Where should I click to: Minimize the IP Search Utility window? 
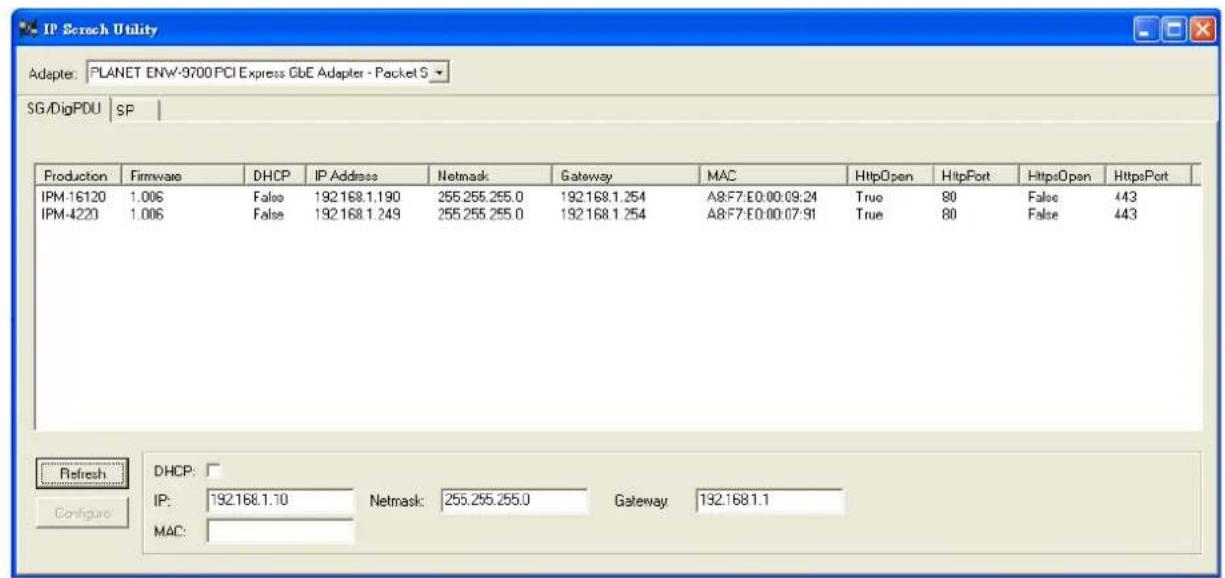[1146, 31]
